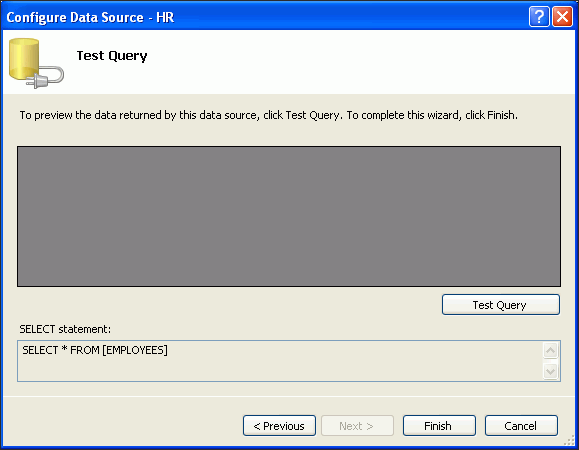Click the Test Query button

(501, 305)
